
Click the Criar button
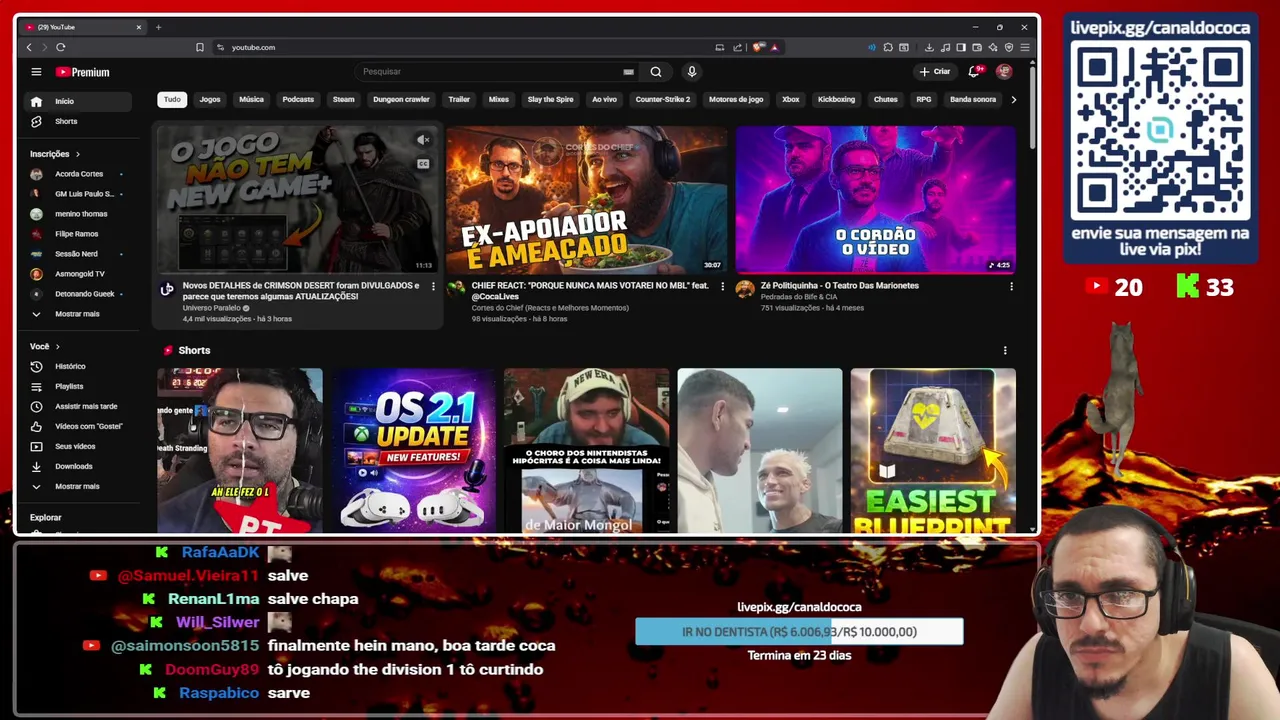(935, 72)
